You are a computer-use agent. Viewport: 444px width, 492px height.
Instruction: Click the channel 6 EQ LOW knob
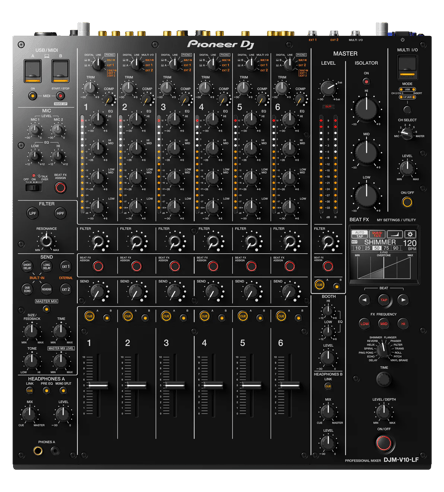(289, 207)
